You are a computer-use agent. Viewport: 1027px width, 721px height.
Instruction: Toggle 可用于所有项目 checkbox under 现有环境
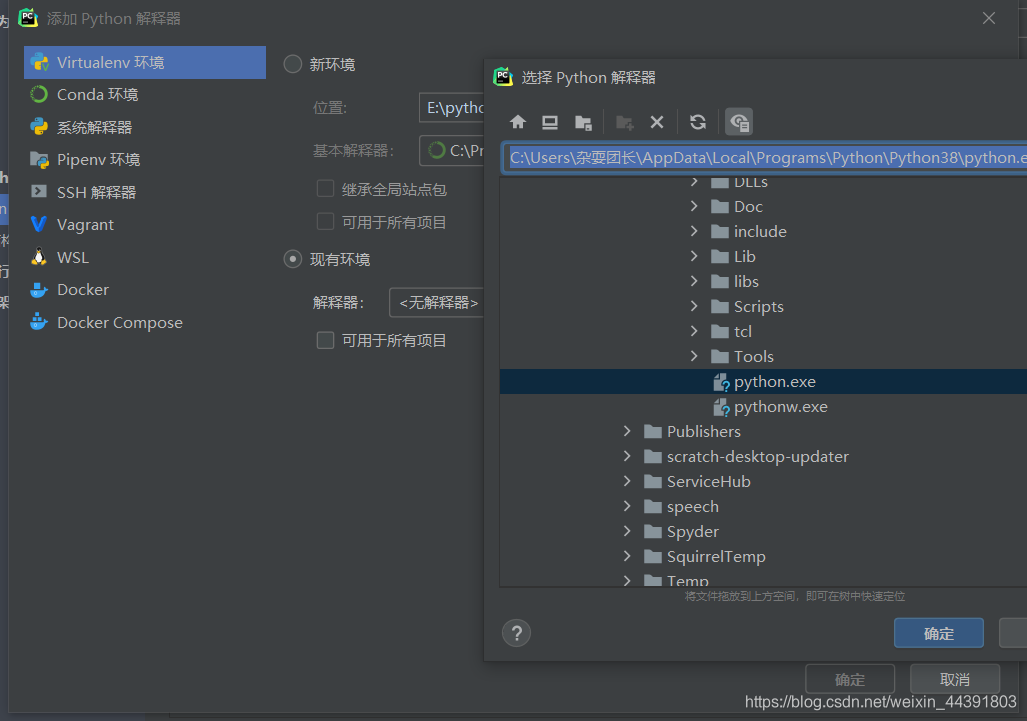(326, 341)
